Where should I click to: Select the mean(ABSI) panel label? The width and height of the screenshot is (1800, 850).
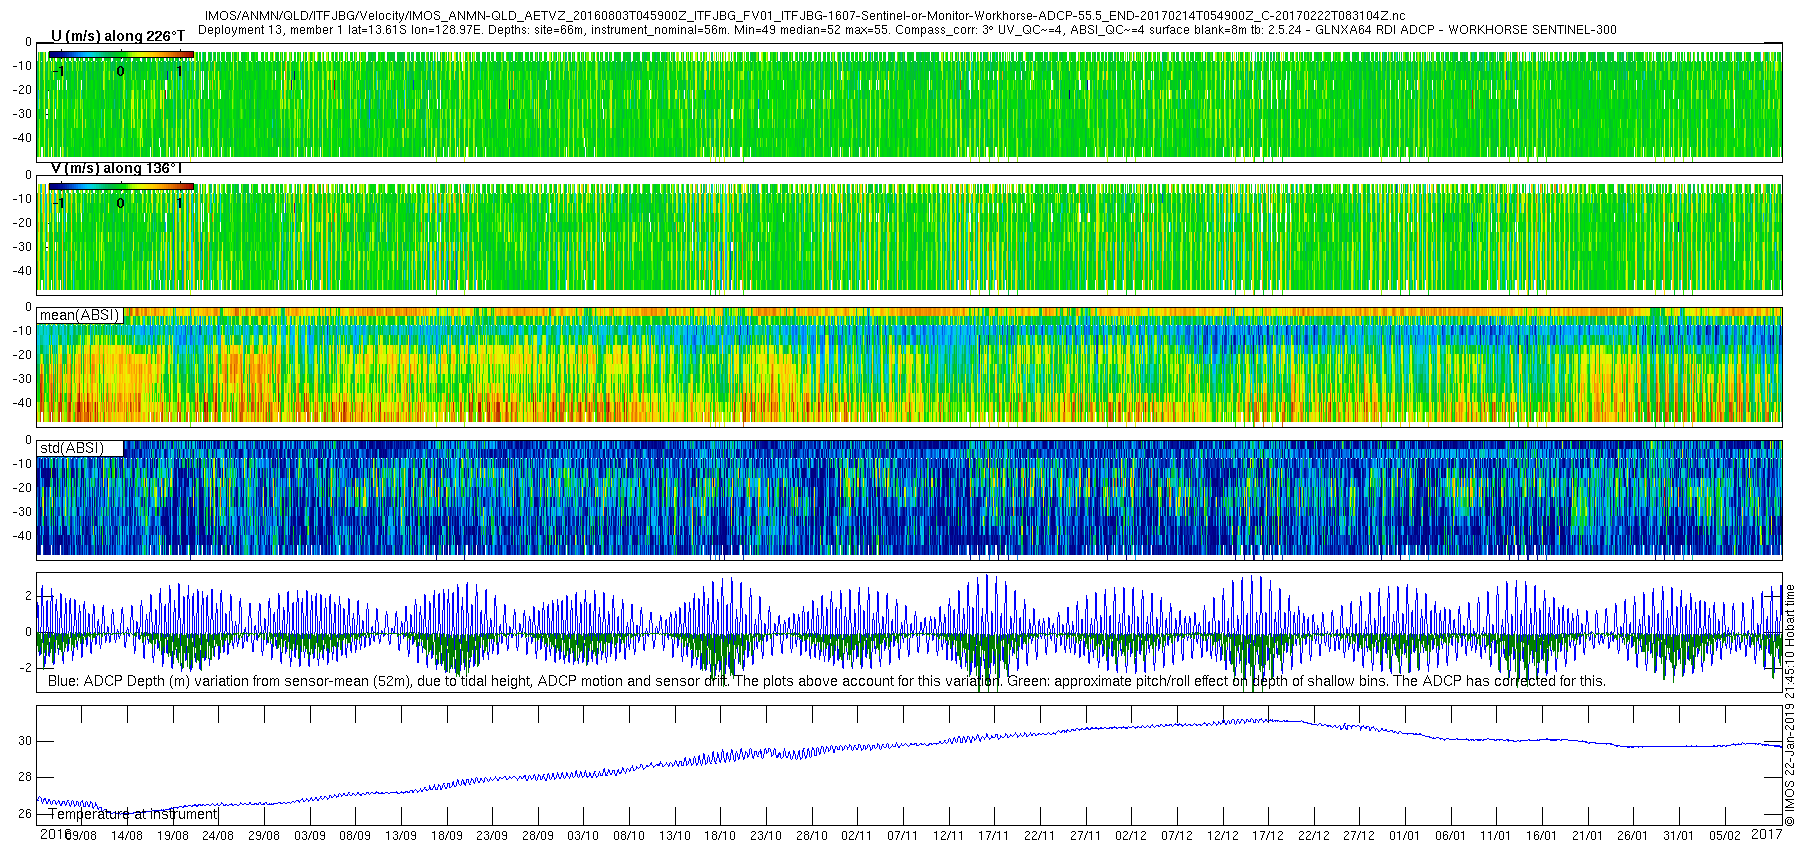[80, 315]
